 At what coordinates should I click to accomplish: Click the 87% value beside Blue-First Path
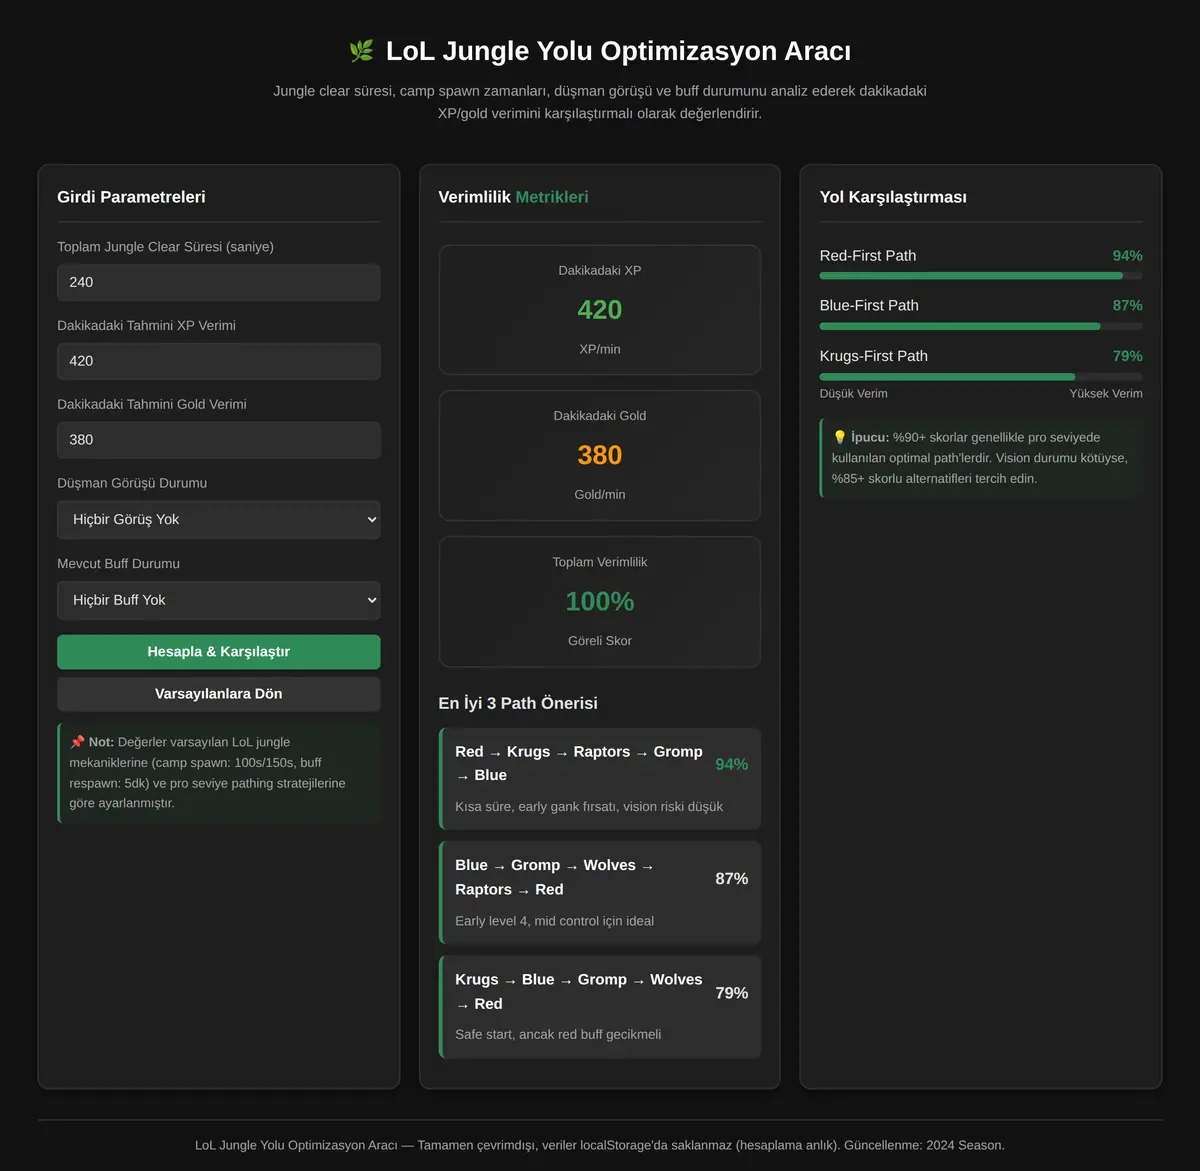tap(1127, 306)
